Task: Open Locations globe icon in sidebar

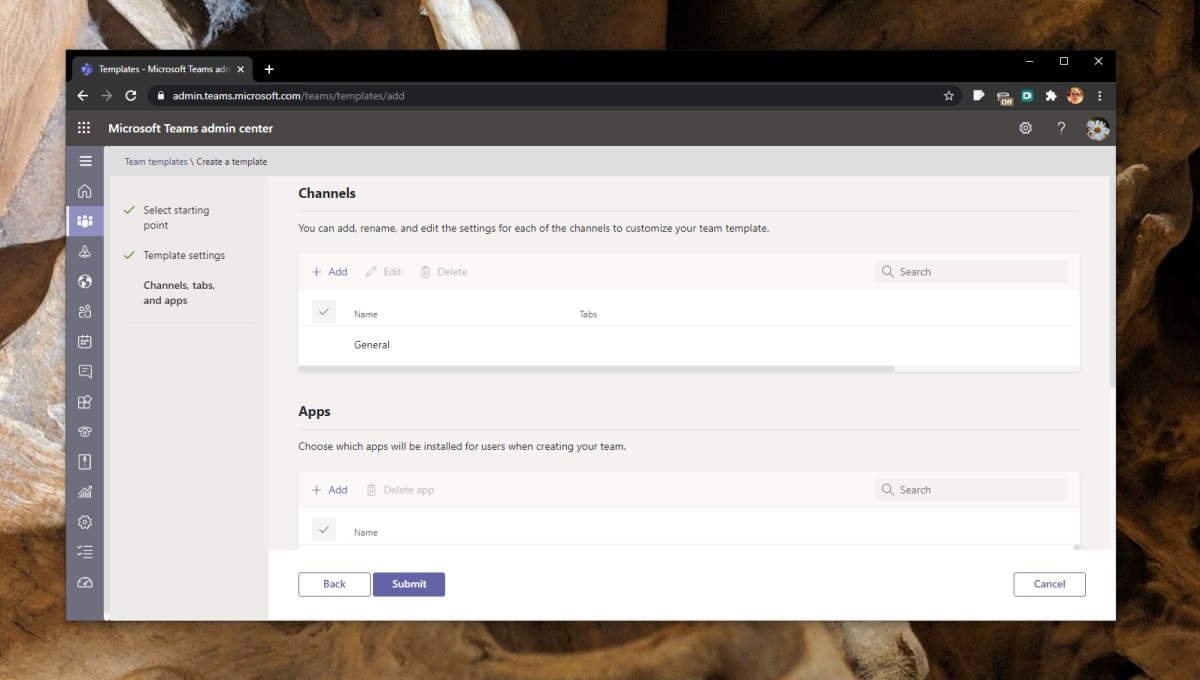Action: point(85,282)
